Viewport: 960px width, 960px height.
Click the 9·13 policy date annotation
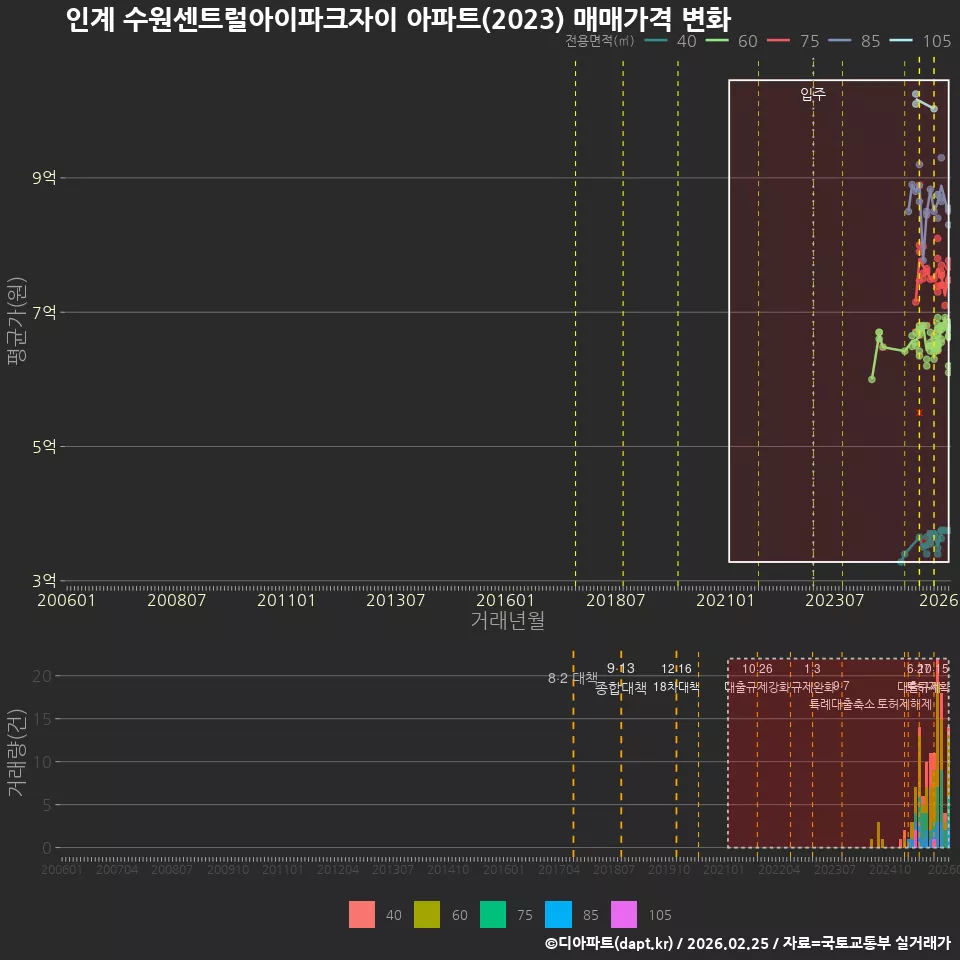pos(621,669)
